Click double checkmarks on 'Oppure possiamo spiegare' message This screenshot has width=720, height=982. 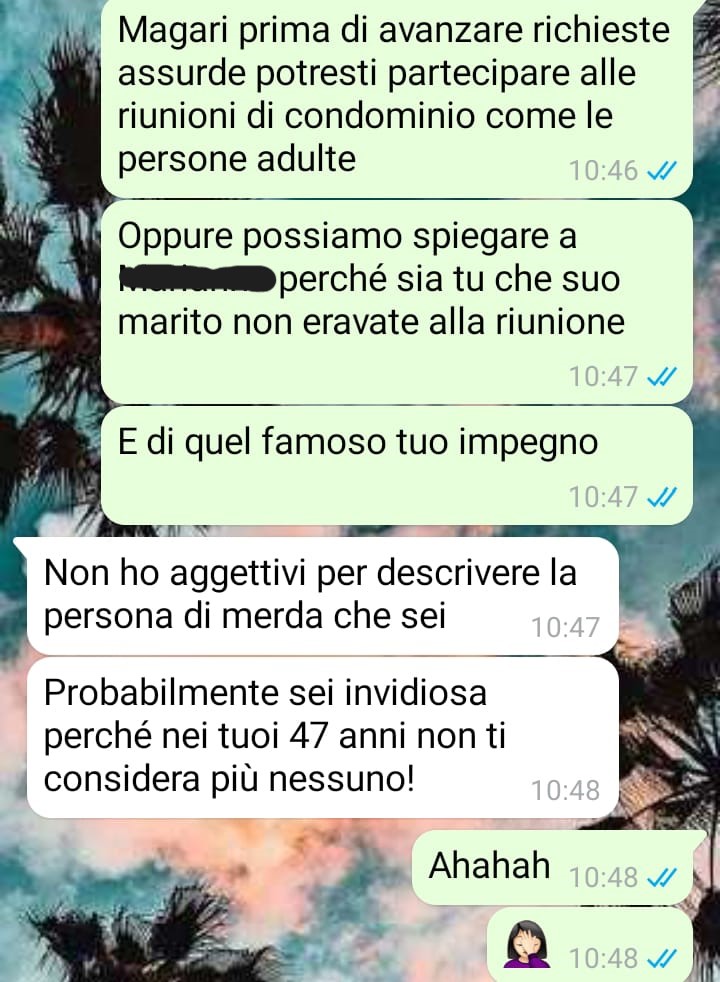661,377
